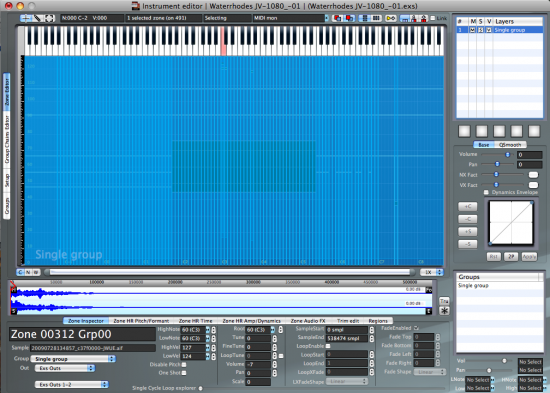550x393 pixels.
Task: Click the rightmost red toolbar icon
Action: pos(424,18)
